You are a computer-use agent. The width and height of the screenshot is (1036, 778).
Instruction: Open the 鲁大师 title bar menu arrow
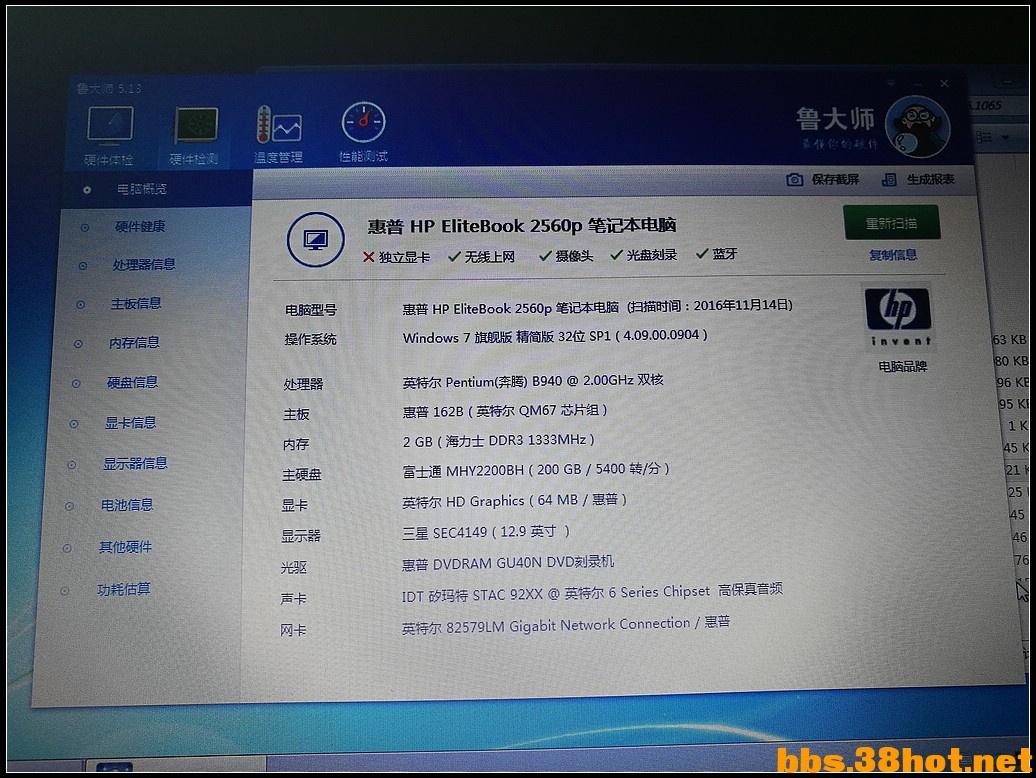[891, 83]
